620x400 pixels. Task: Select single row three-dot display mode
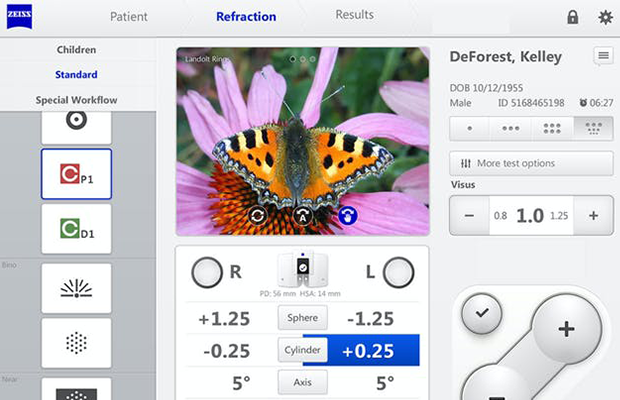tap(511, 128)
